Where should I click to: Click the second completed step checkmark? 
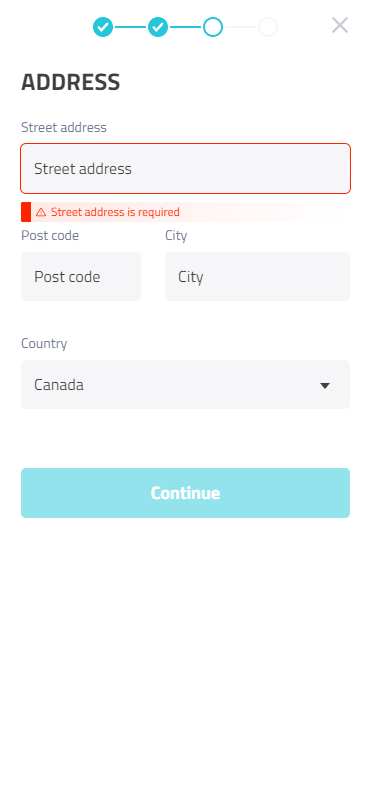158,27
